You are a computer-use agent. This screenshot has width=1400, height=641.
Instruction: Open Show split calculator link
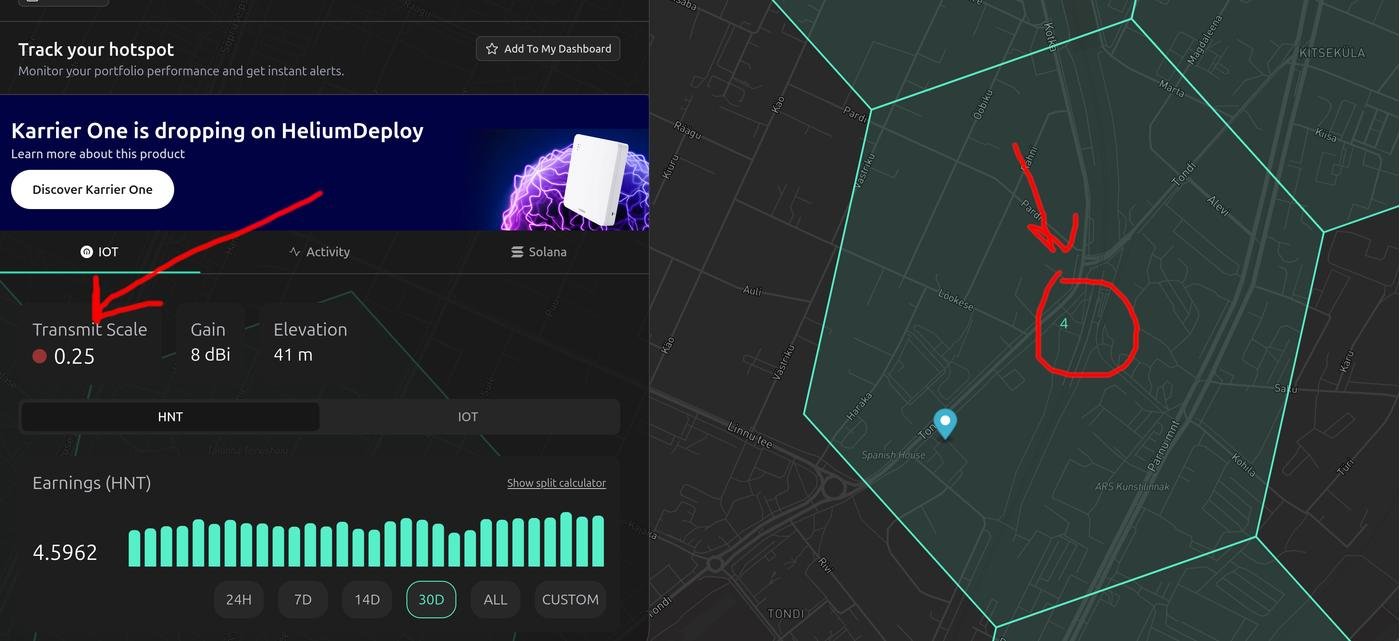click(x=556, y=483)
